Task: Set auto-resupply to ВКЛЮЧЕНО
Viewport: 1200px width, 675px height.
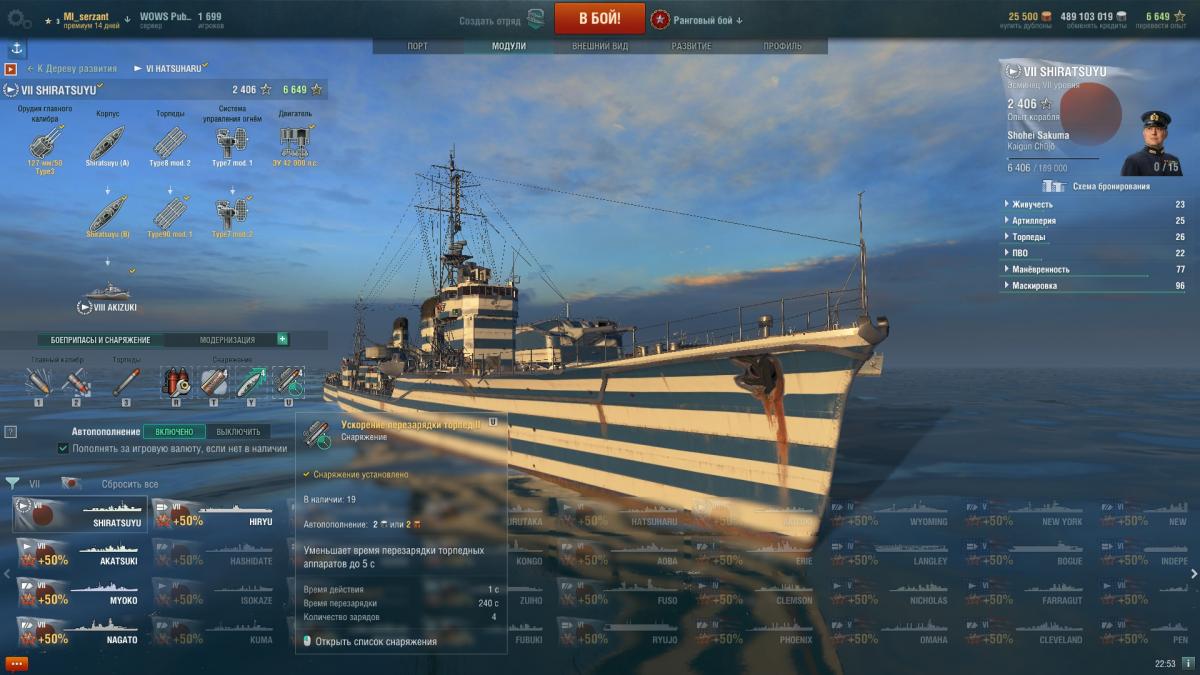Action: click(x=174, y=431)
